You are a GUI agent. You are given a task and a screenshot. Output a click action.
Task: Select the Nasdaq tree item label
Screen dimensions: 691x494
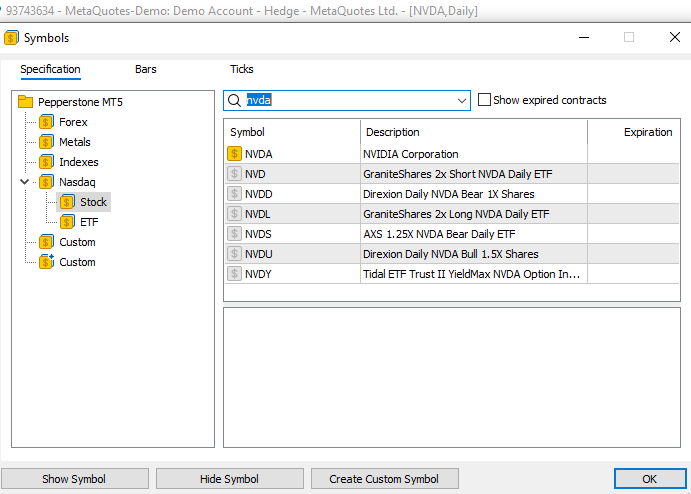tap(77, 182)
